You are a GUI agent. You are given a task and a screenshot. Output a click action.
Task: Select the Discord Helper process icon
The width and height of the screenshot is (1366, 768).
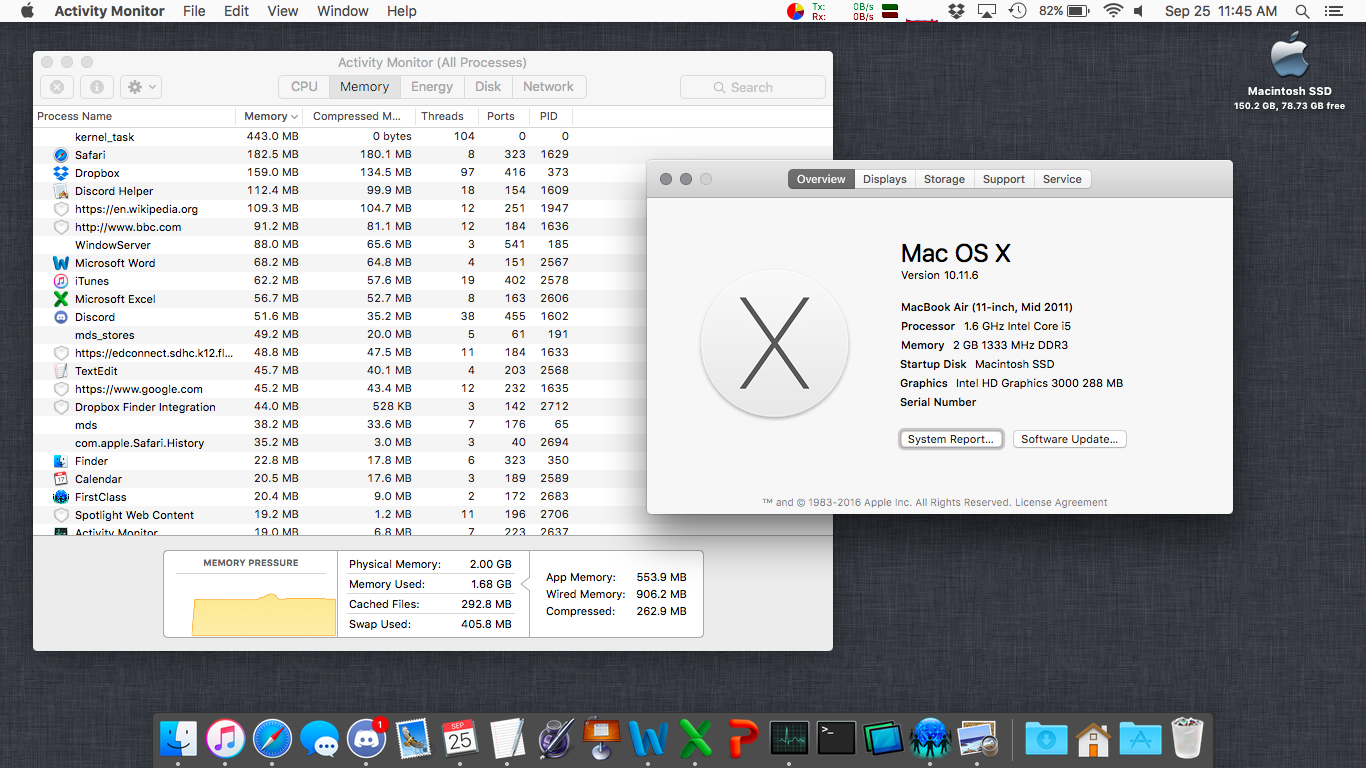(60, 191)
